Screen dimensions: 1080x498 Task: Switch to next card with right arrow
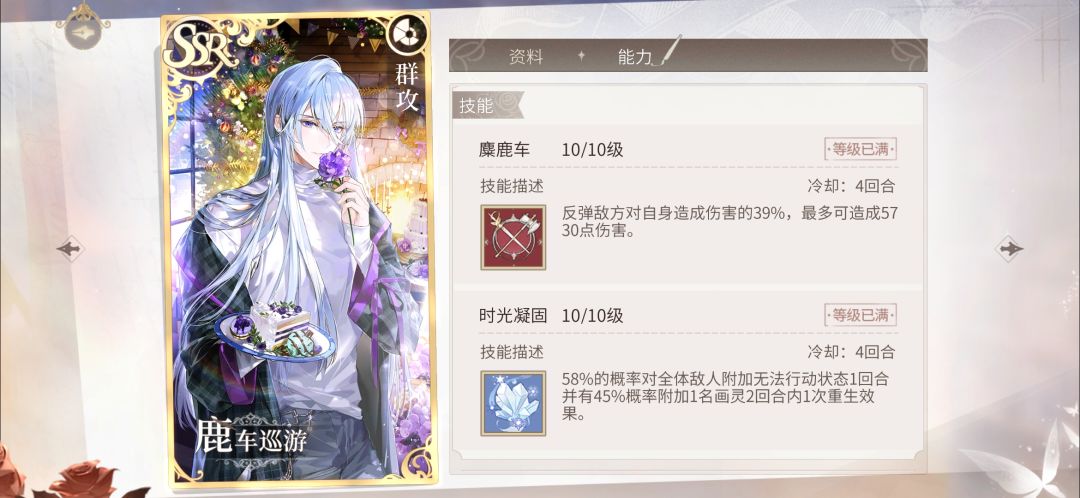tap(1010, 249)
